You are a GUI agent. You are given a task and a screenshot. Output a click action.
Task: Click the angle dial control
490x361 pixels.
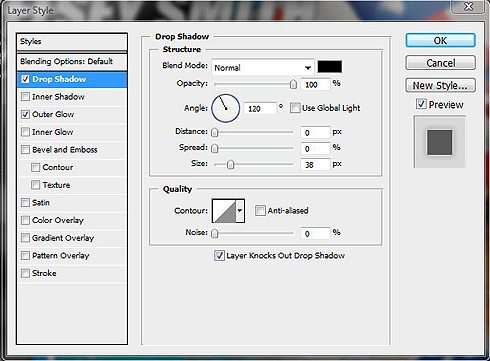tap(226, 108)
